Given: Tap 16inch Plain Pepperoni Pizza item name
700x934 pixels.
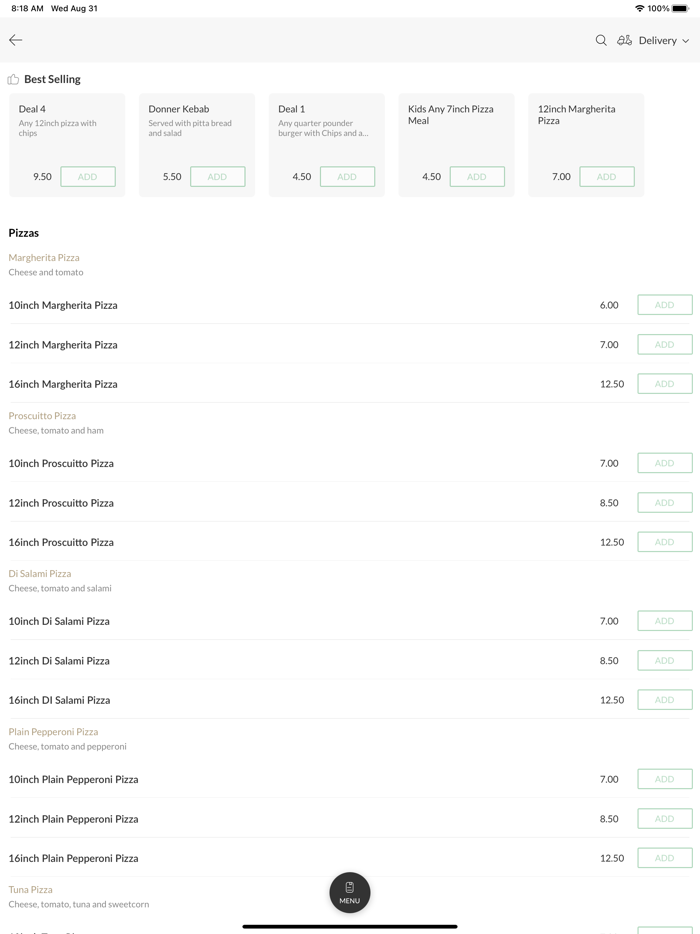Looking at the screenshot, I should (x=73, y=858).
